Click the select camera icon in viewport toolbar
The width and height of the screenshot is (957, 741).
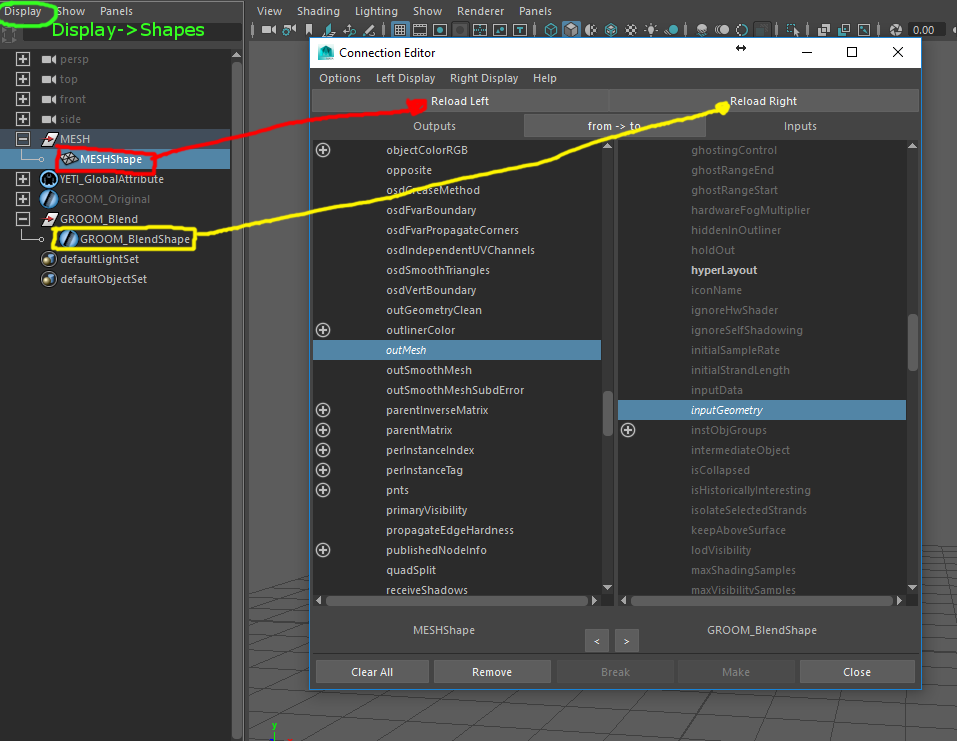[268, 30]
